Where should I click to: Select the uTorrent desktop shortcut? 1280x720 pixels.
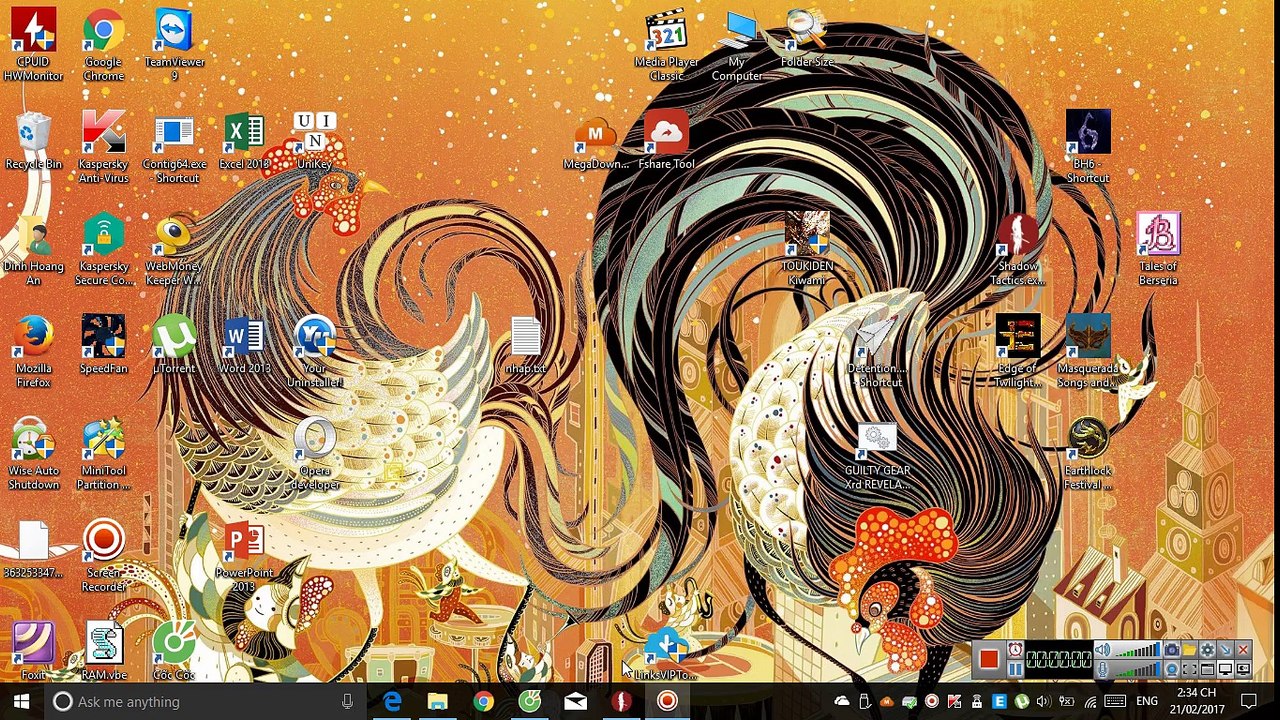[x=174, y=345]
